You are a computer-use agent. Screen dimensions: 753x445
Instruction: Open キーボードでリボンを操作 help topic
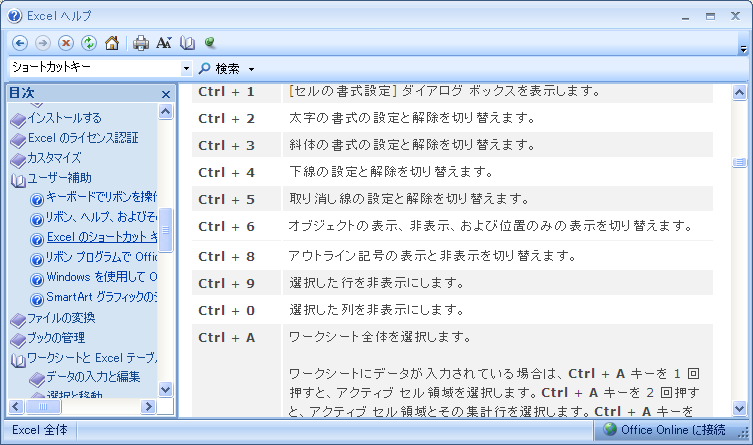(x=101, y=197)
